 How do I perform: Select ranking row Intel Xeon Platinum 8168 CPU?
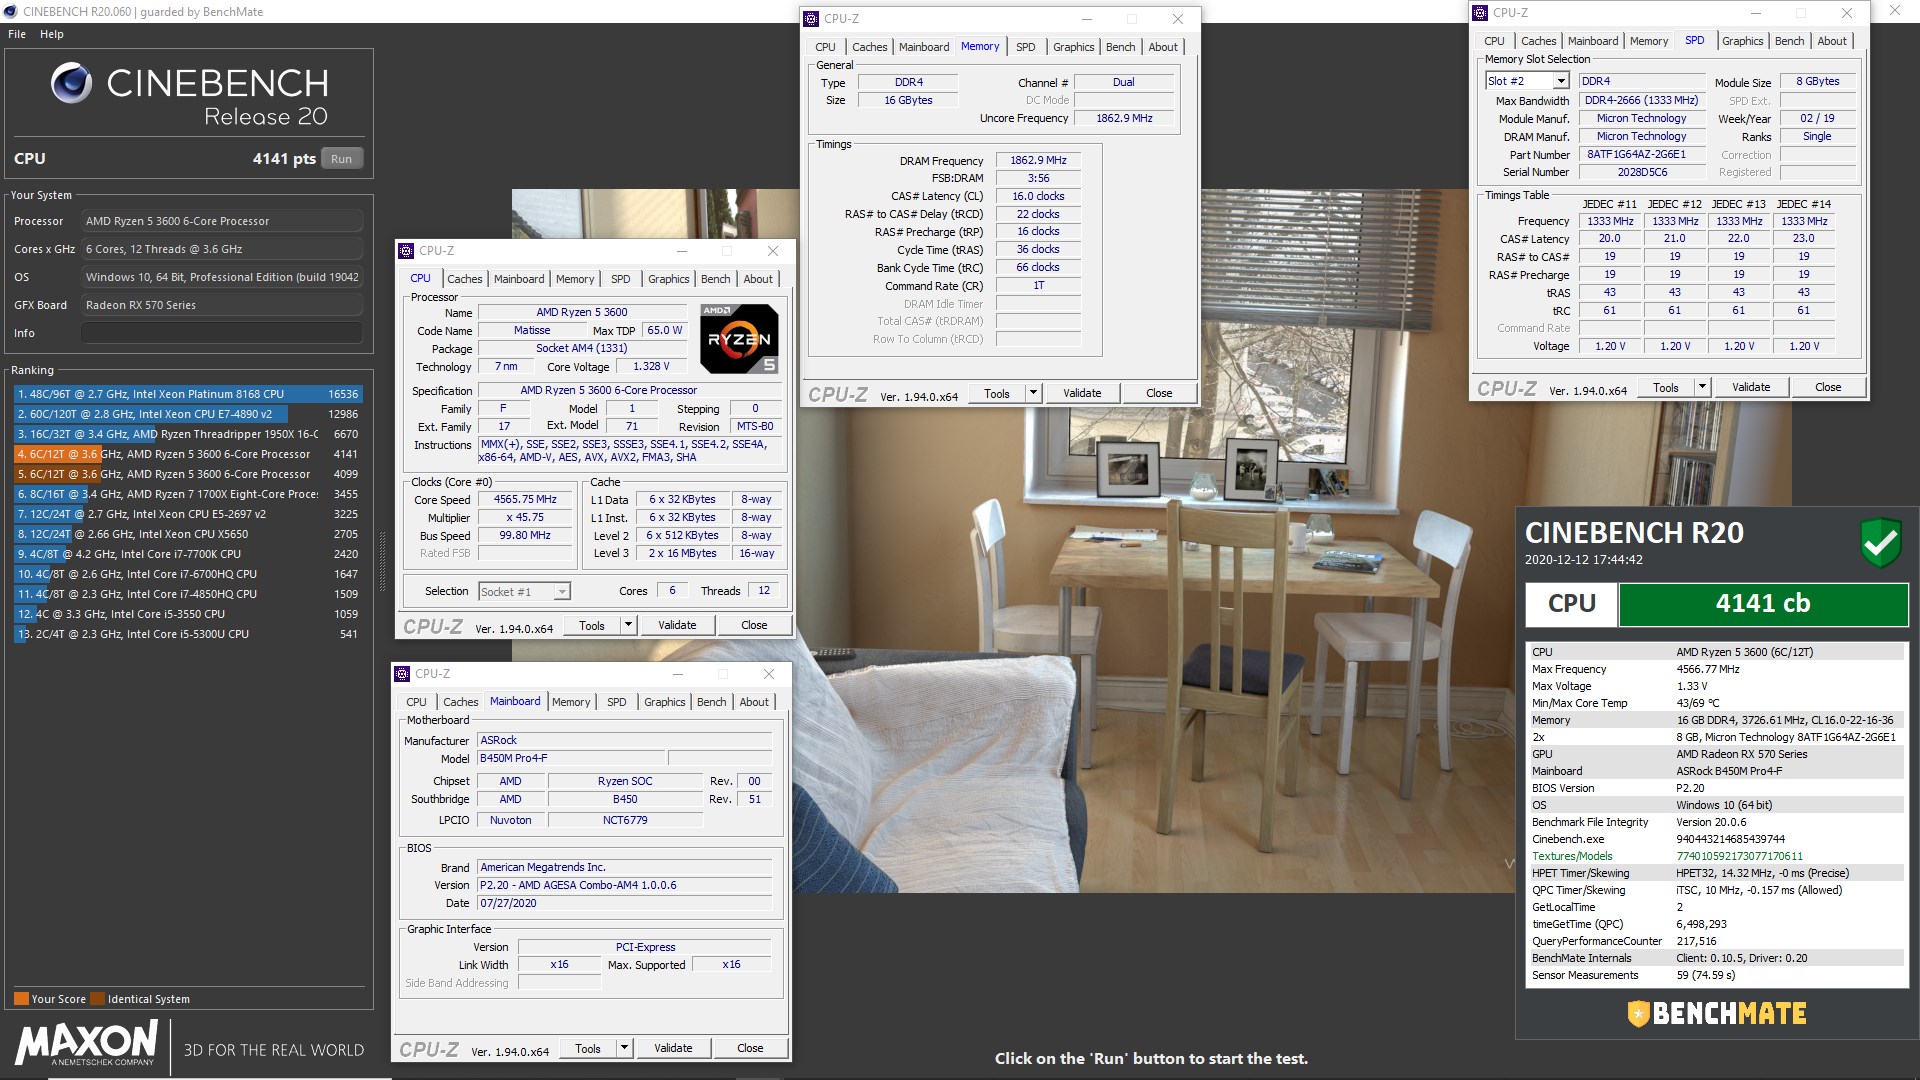tap(187, 394)
